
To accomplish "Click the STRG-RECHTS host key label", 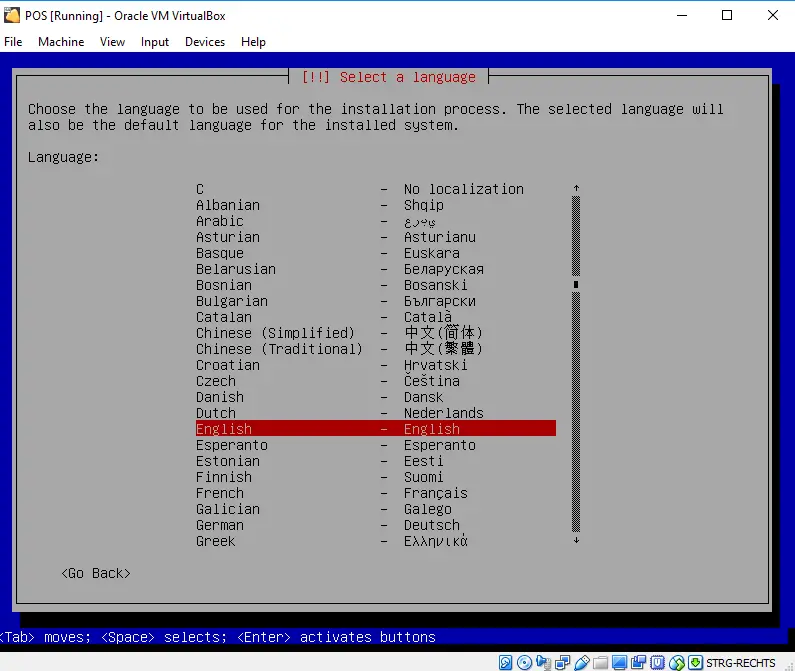I will click(740, 663).
